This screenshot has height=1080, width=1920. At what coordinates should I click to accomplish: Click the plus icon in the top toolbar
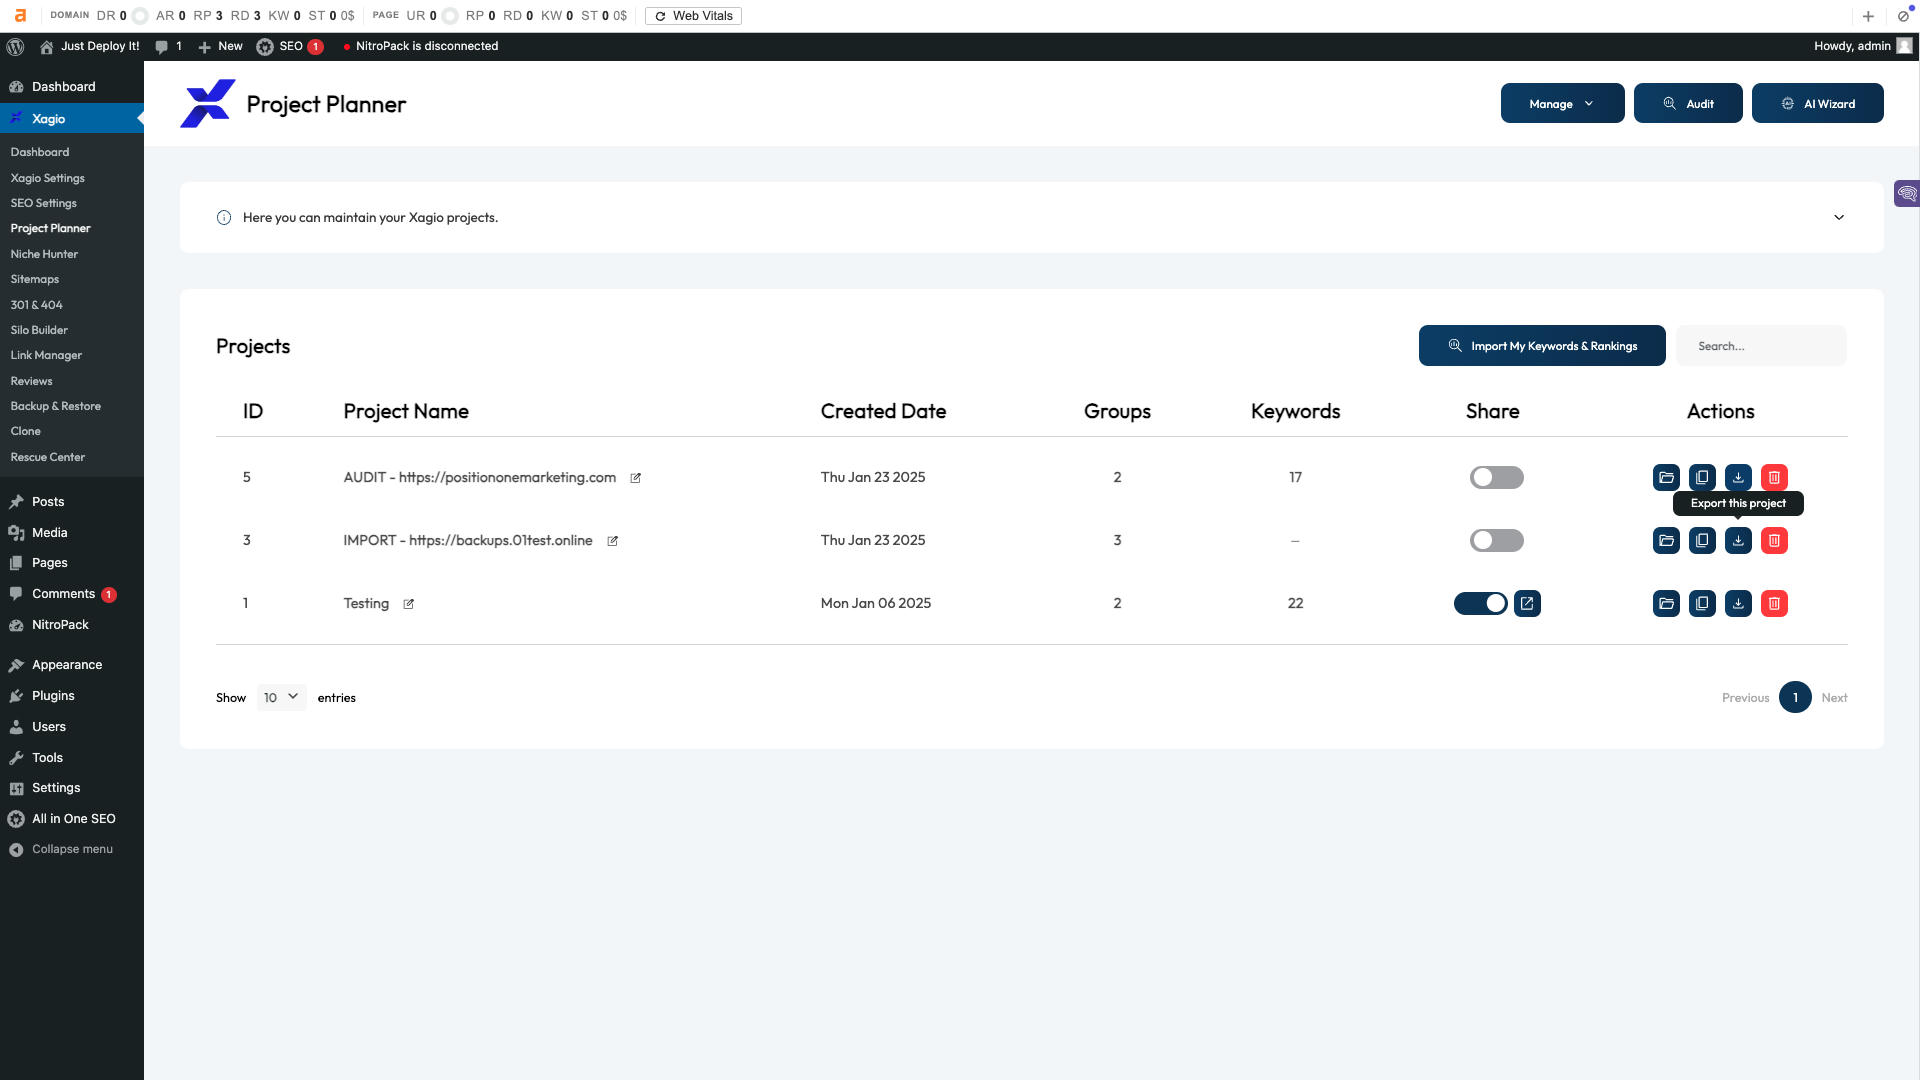pyautogui.click(x=1868, y=16)
